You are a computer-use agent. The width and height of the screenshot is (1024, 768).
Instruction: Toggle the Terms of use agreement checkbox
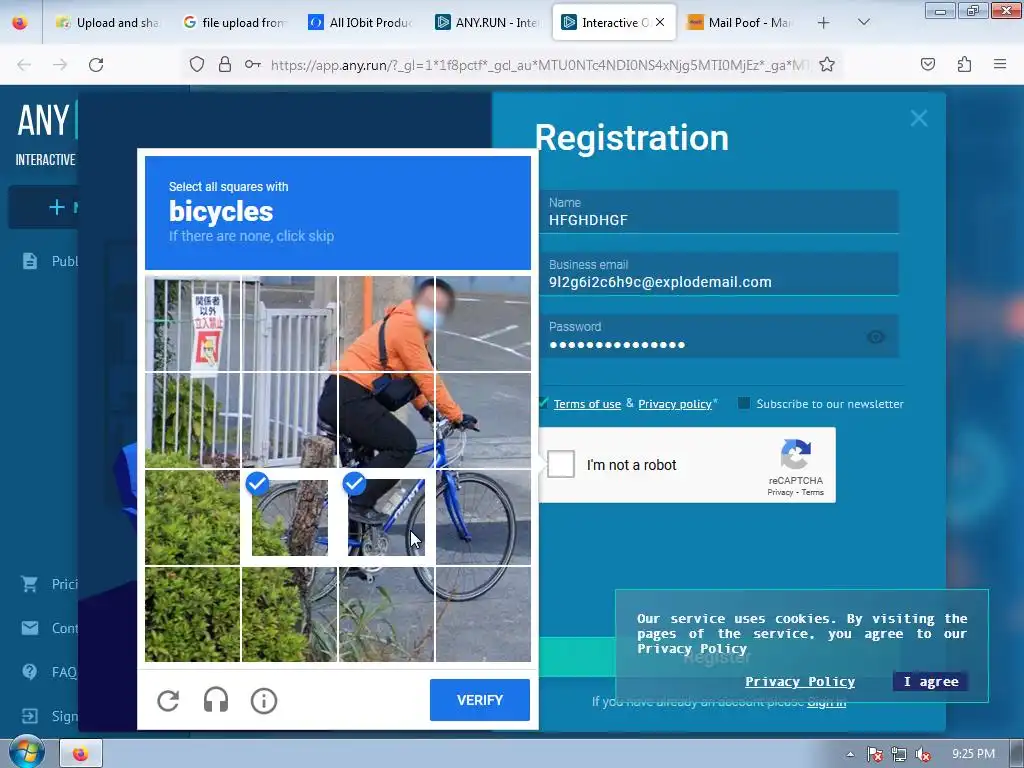[543, 403]
